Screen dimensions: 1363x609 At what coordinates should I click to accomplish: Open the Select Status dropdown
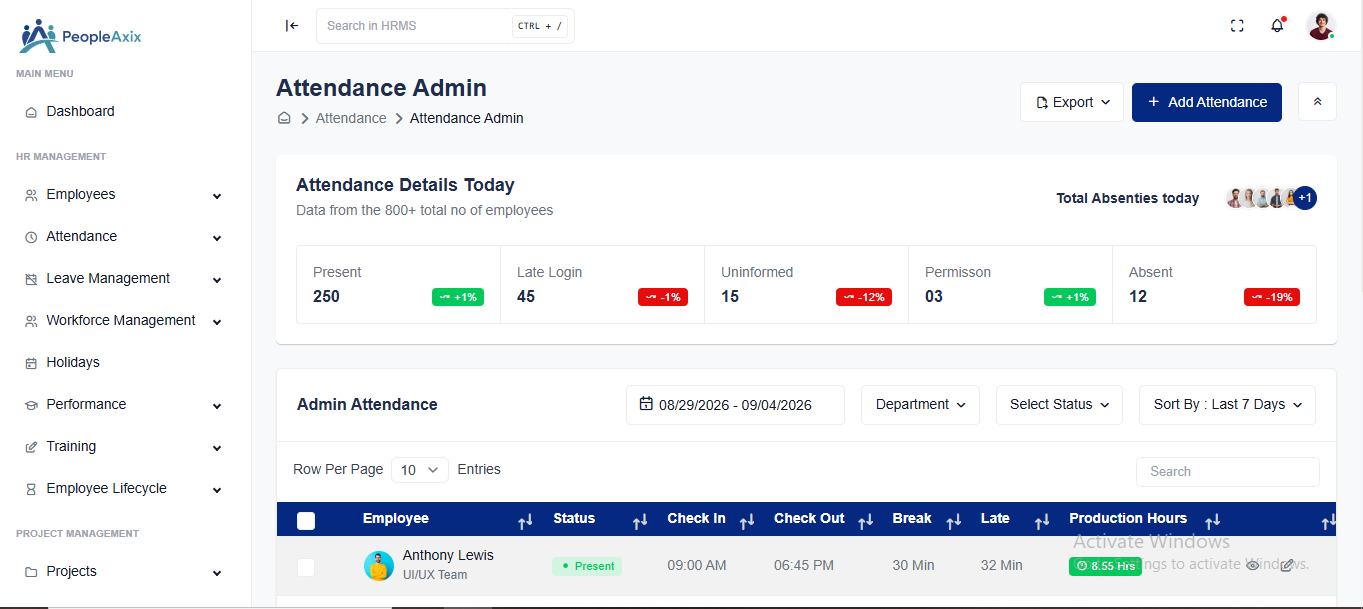1059,405
